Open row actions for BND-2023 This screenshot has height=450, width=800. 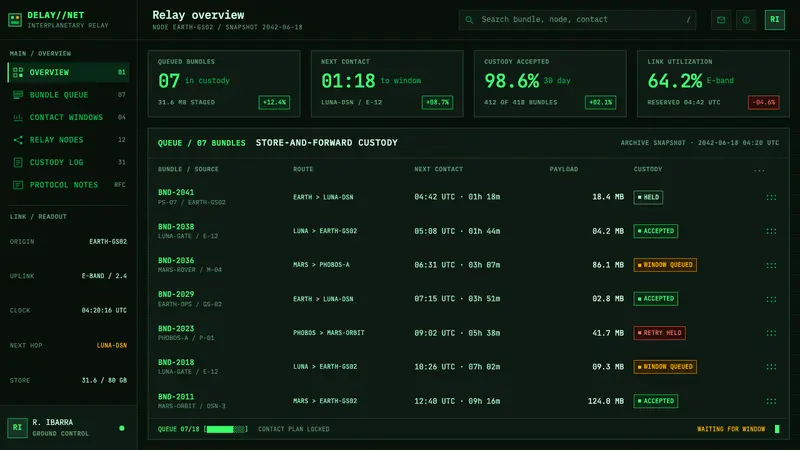pos(771,333)
